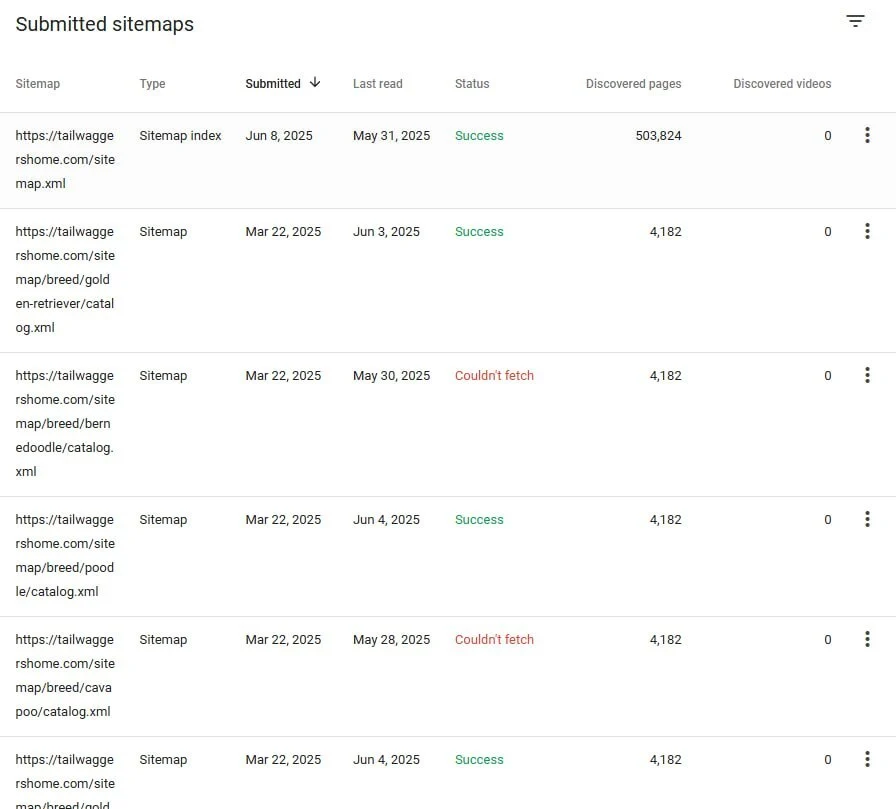Click the Discovered videos column header
896x809 pixels.
coord(782,84)
